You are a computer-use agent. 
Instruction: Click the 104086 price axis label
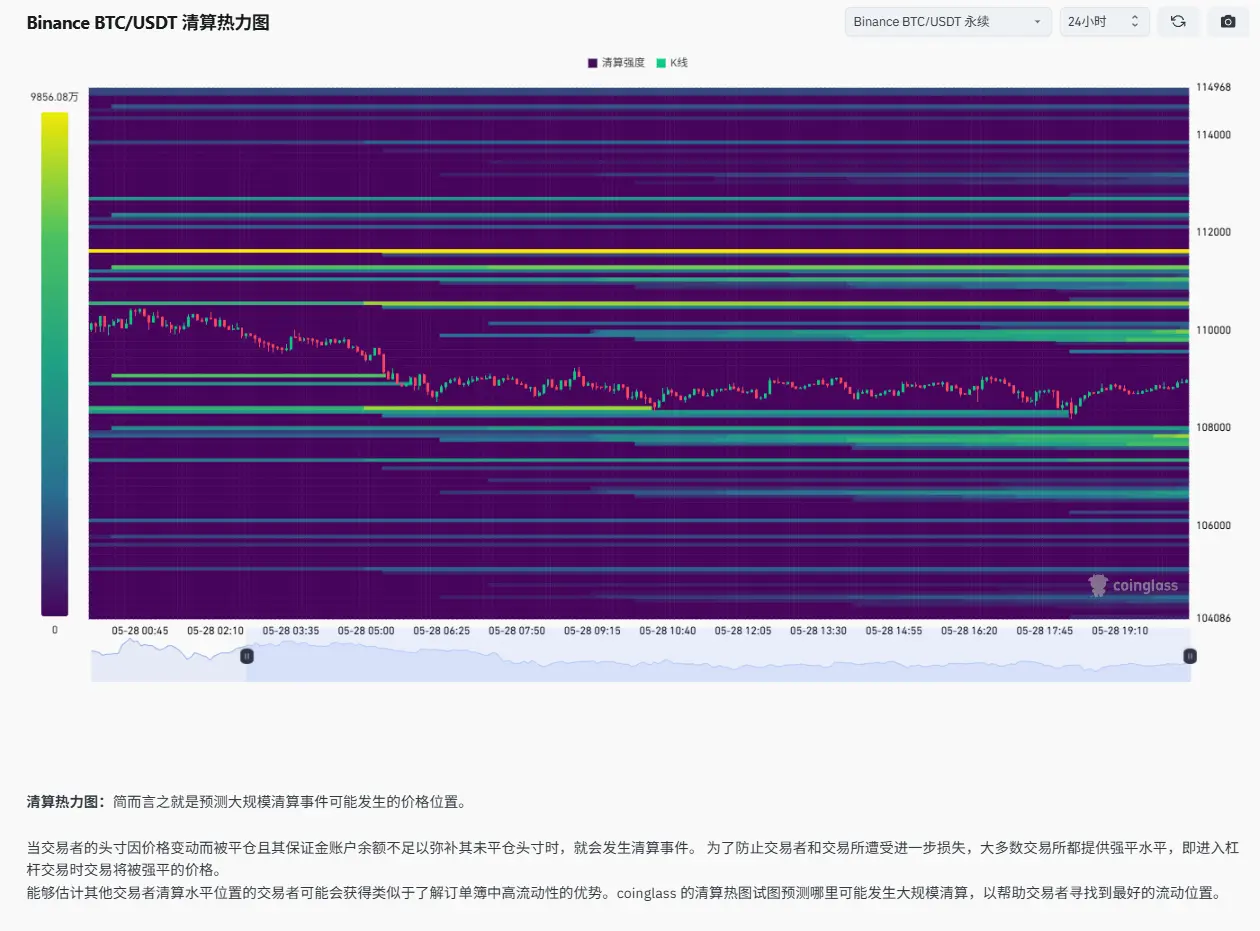[x=1213, y=618]
